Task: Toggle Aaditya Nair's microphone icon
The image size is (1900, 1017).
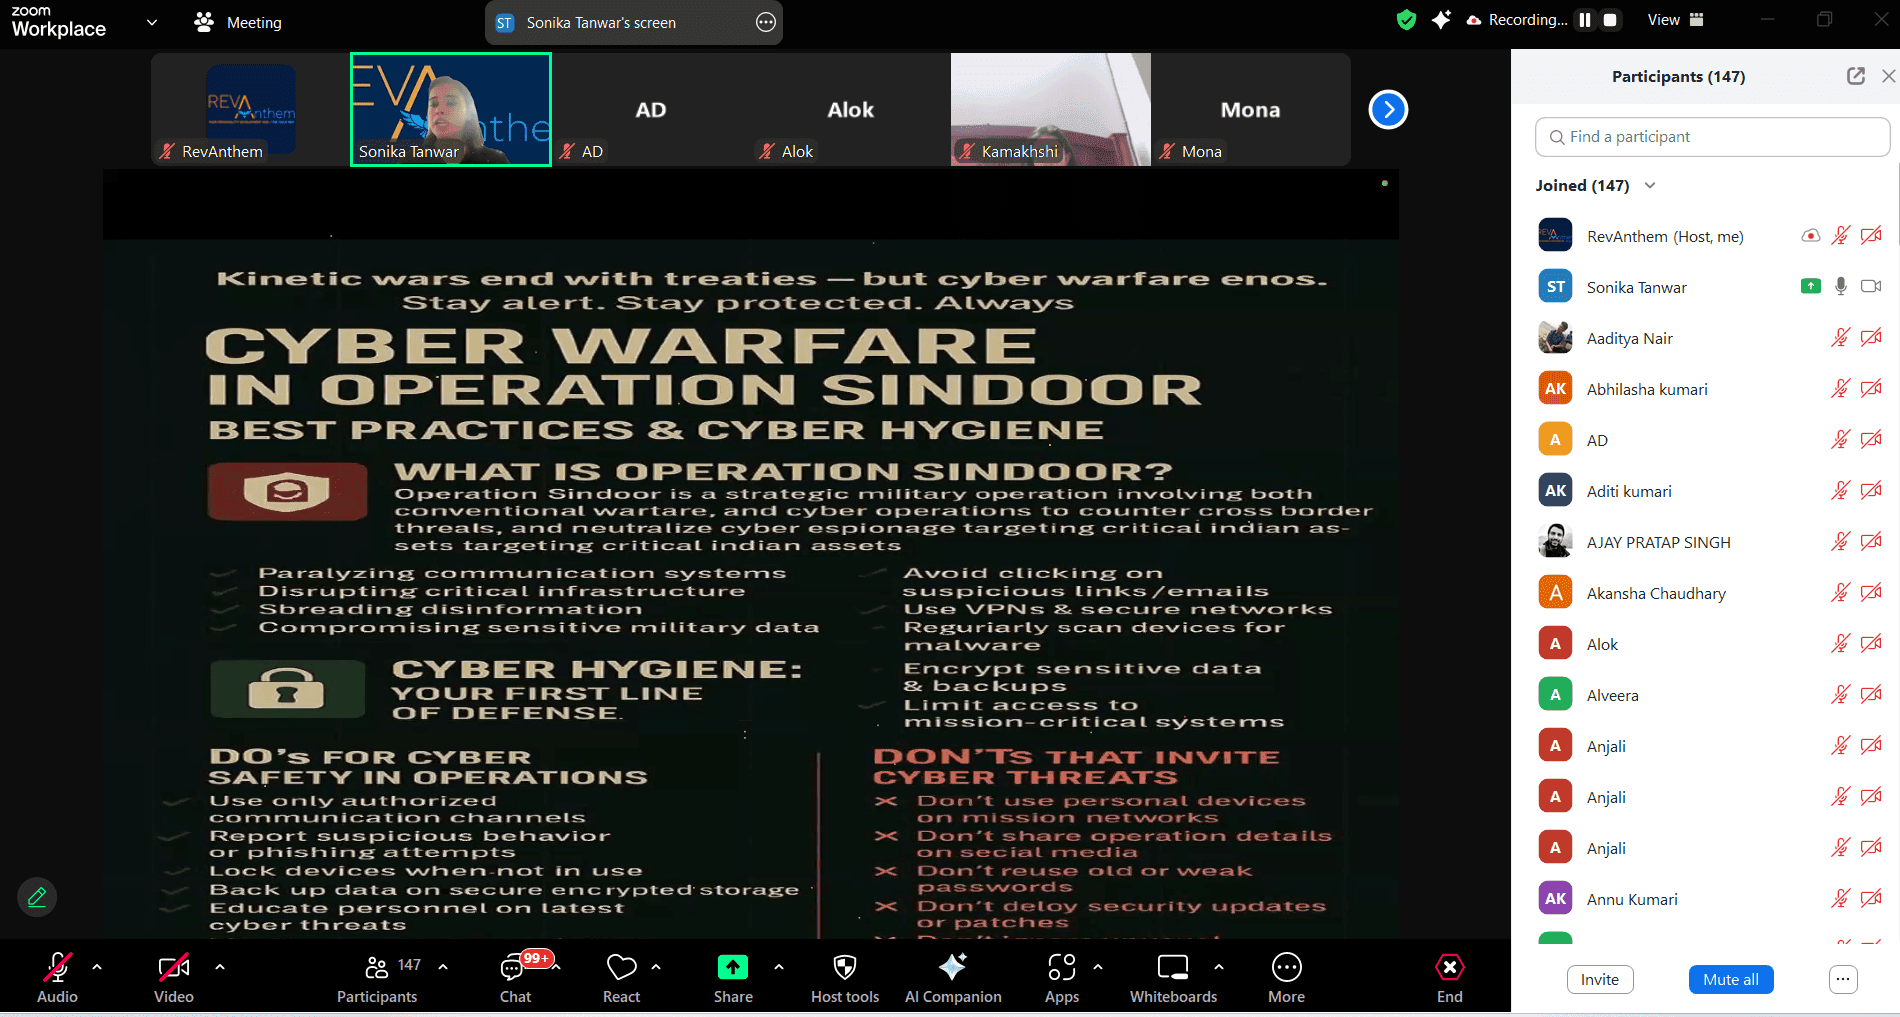Action: coord(1841,338)
